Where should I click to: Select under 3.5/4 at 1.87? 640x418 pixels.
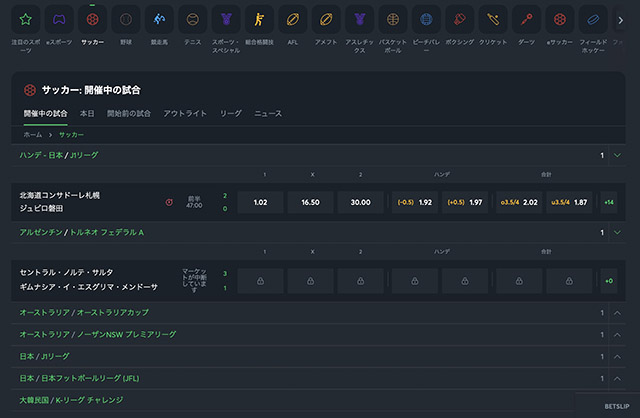point(569,202)
